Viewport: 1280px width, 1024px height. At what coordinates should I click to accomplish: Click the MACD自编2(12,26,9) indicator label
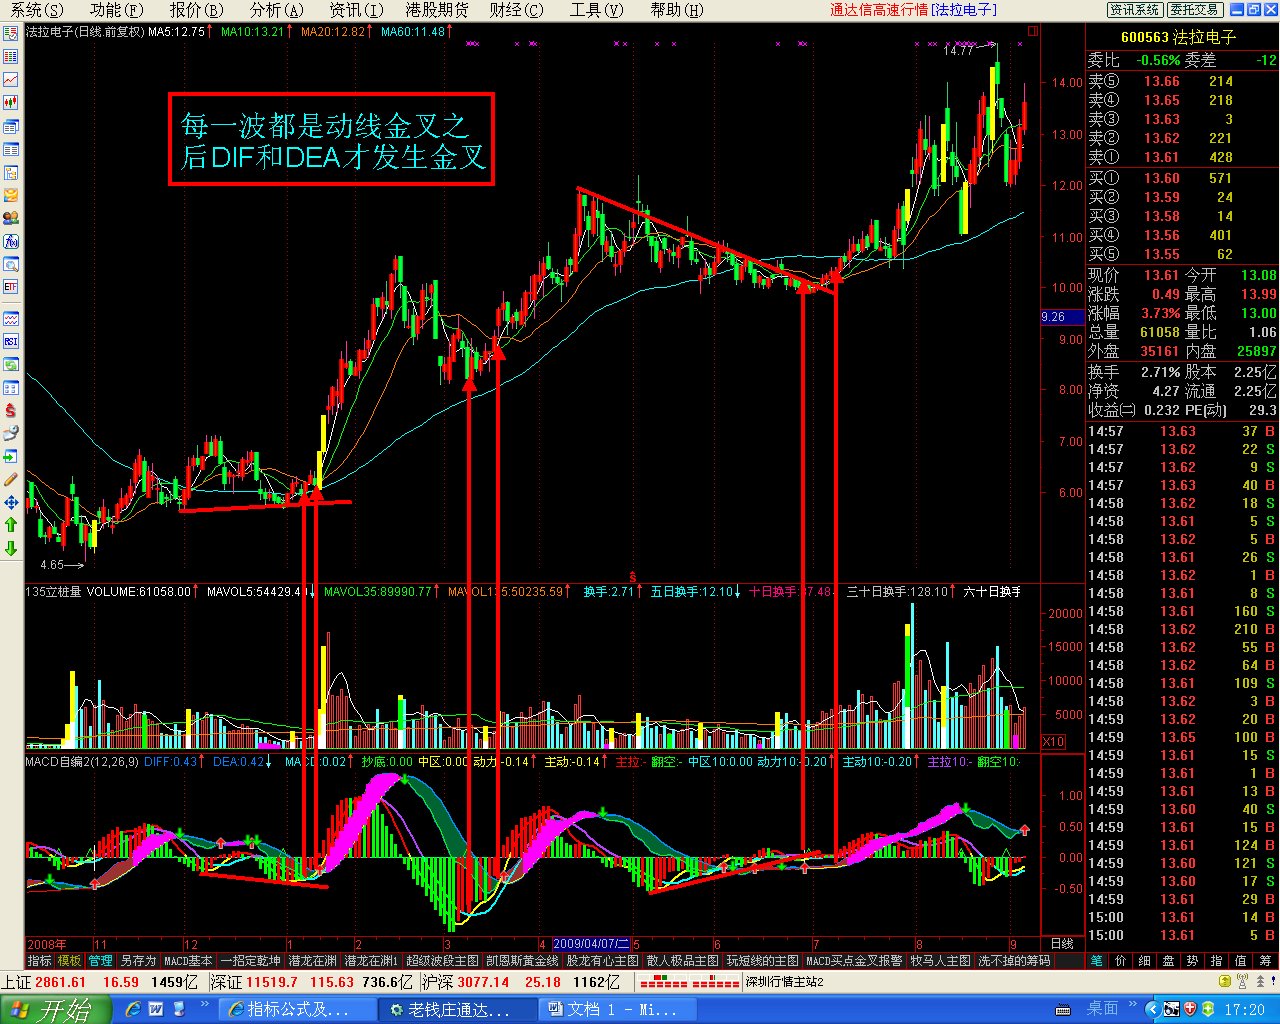coord(83,762)
